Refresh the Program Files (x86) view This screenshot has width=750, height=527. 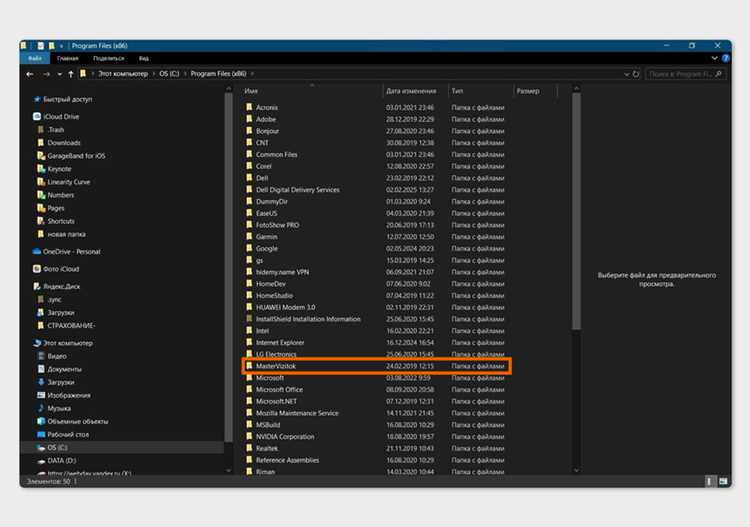pyautogui.click(x=636, y=74)
